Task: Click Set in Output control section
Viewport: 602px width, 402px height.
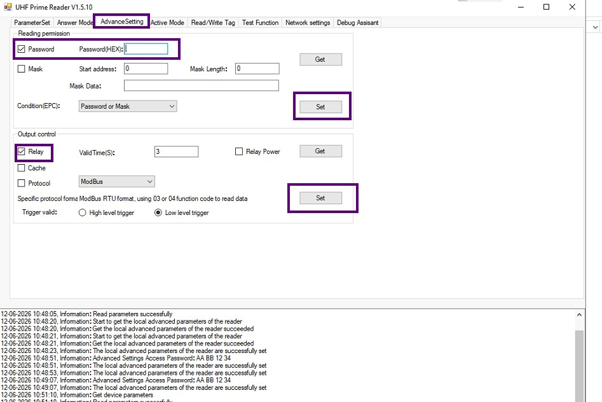Action: pyautogui.click(x=321, y=198)
